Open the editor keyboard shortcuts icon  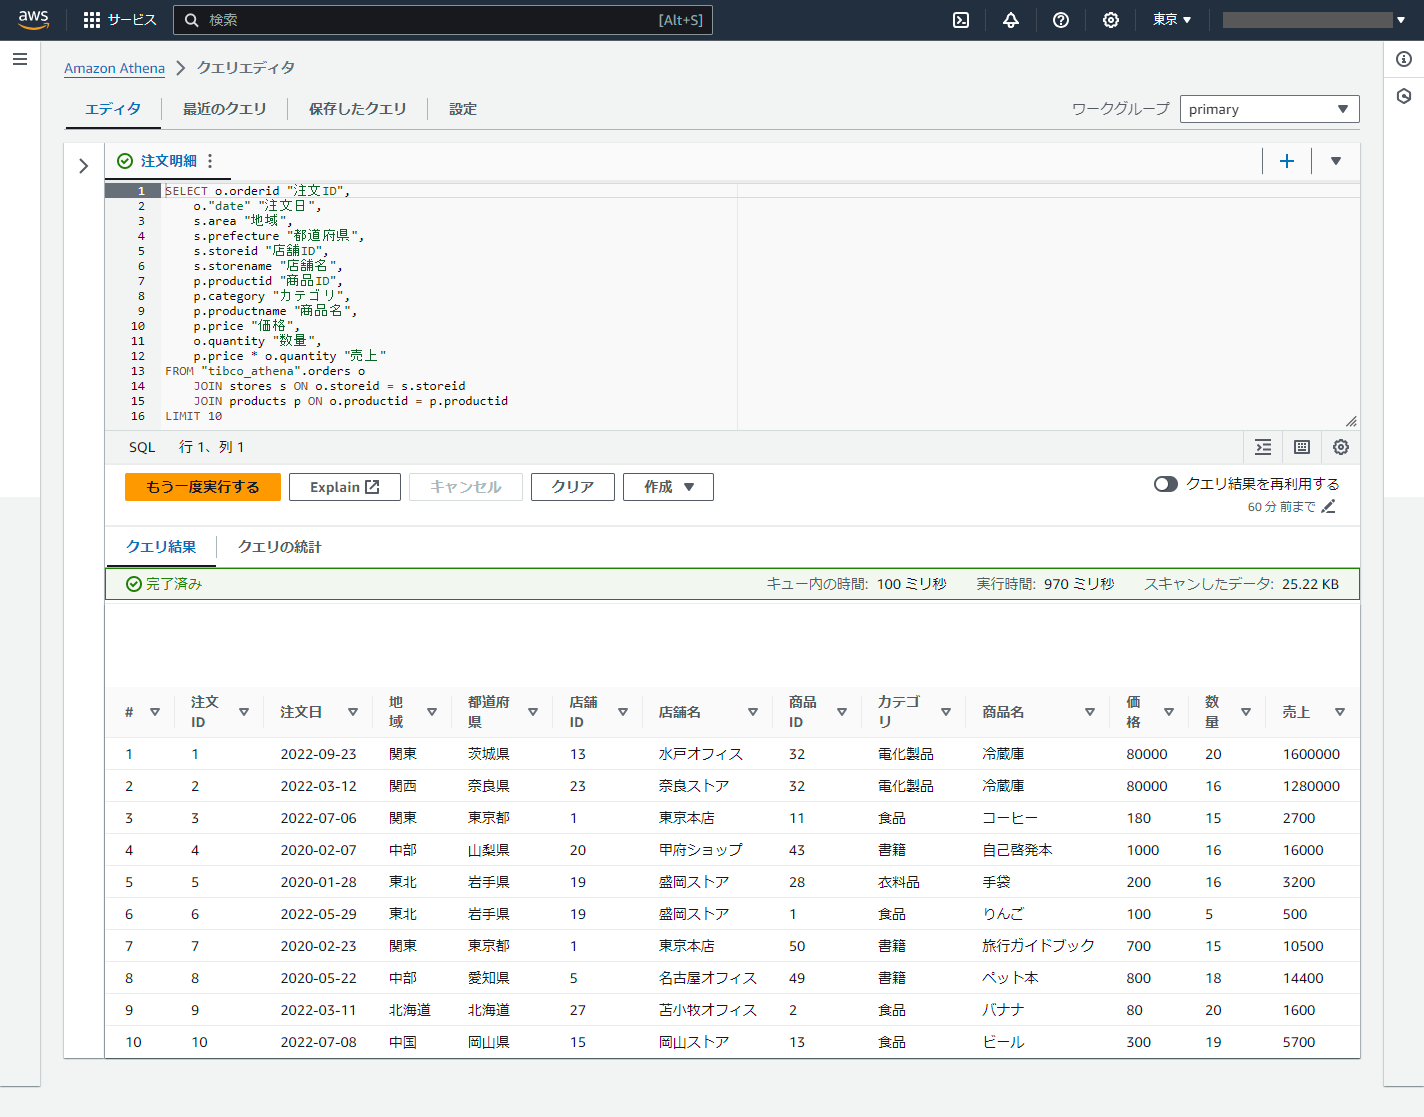(1302, 447)
